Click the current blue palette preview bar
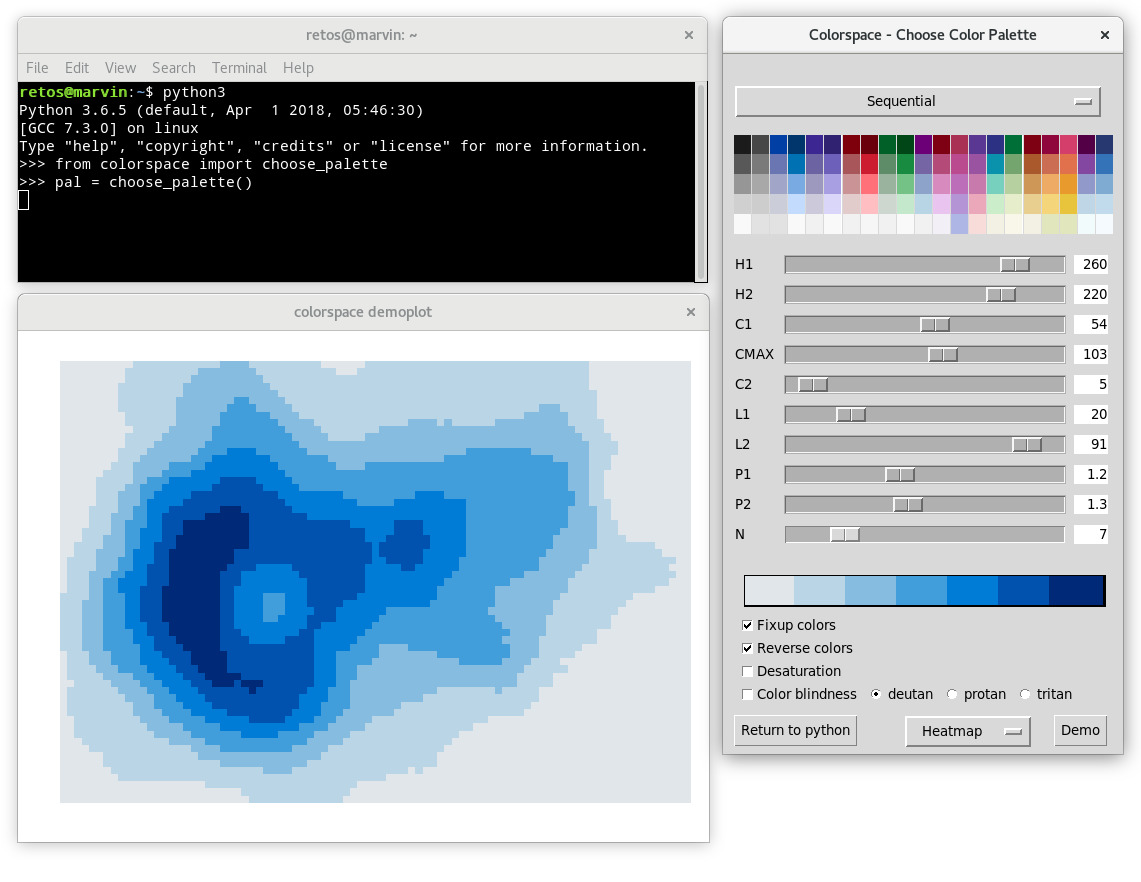This screenshot has height=882, width=1141. [x=922, y=590]
